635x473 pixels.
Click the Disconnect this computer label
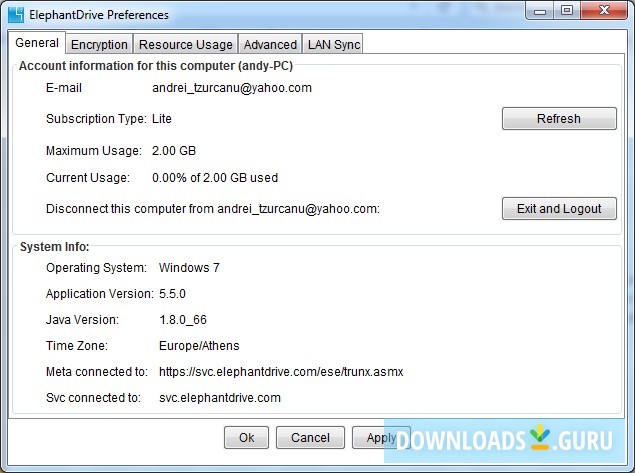(213, 209)
